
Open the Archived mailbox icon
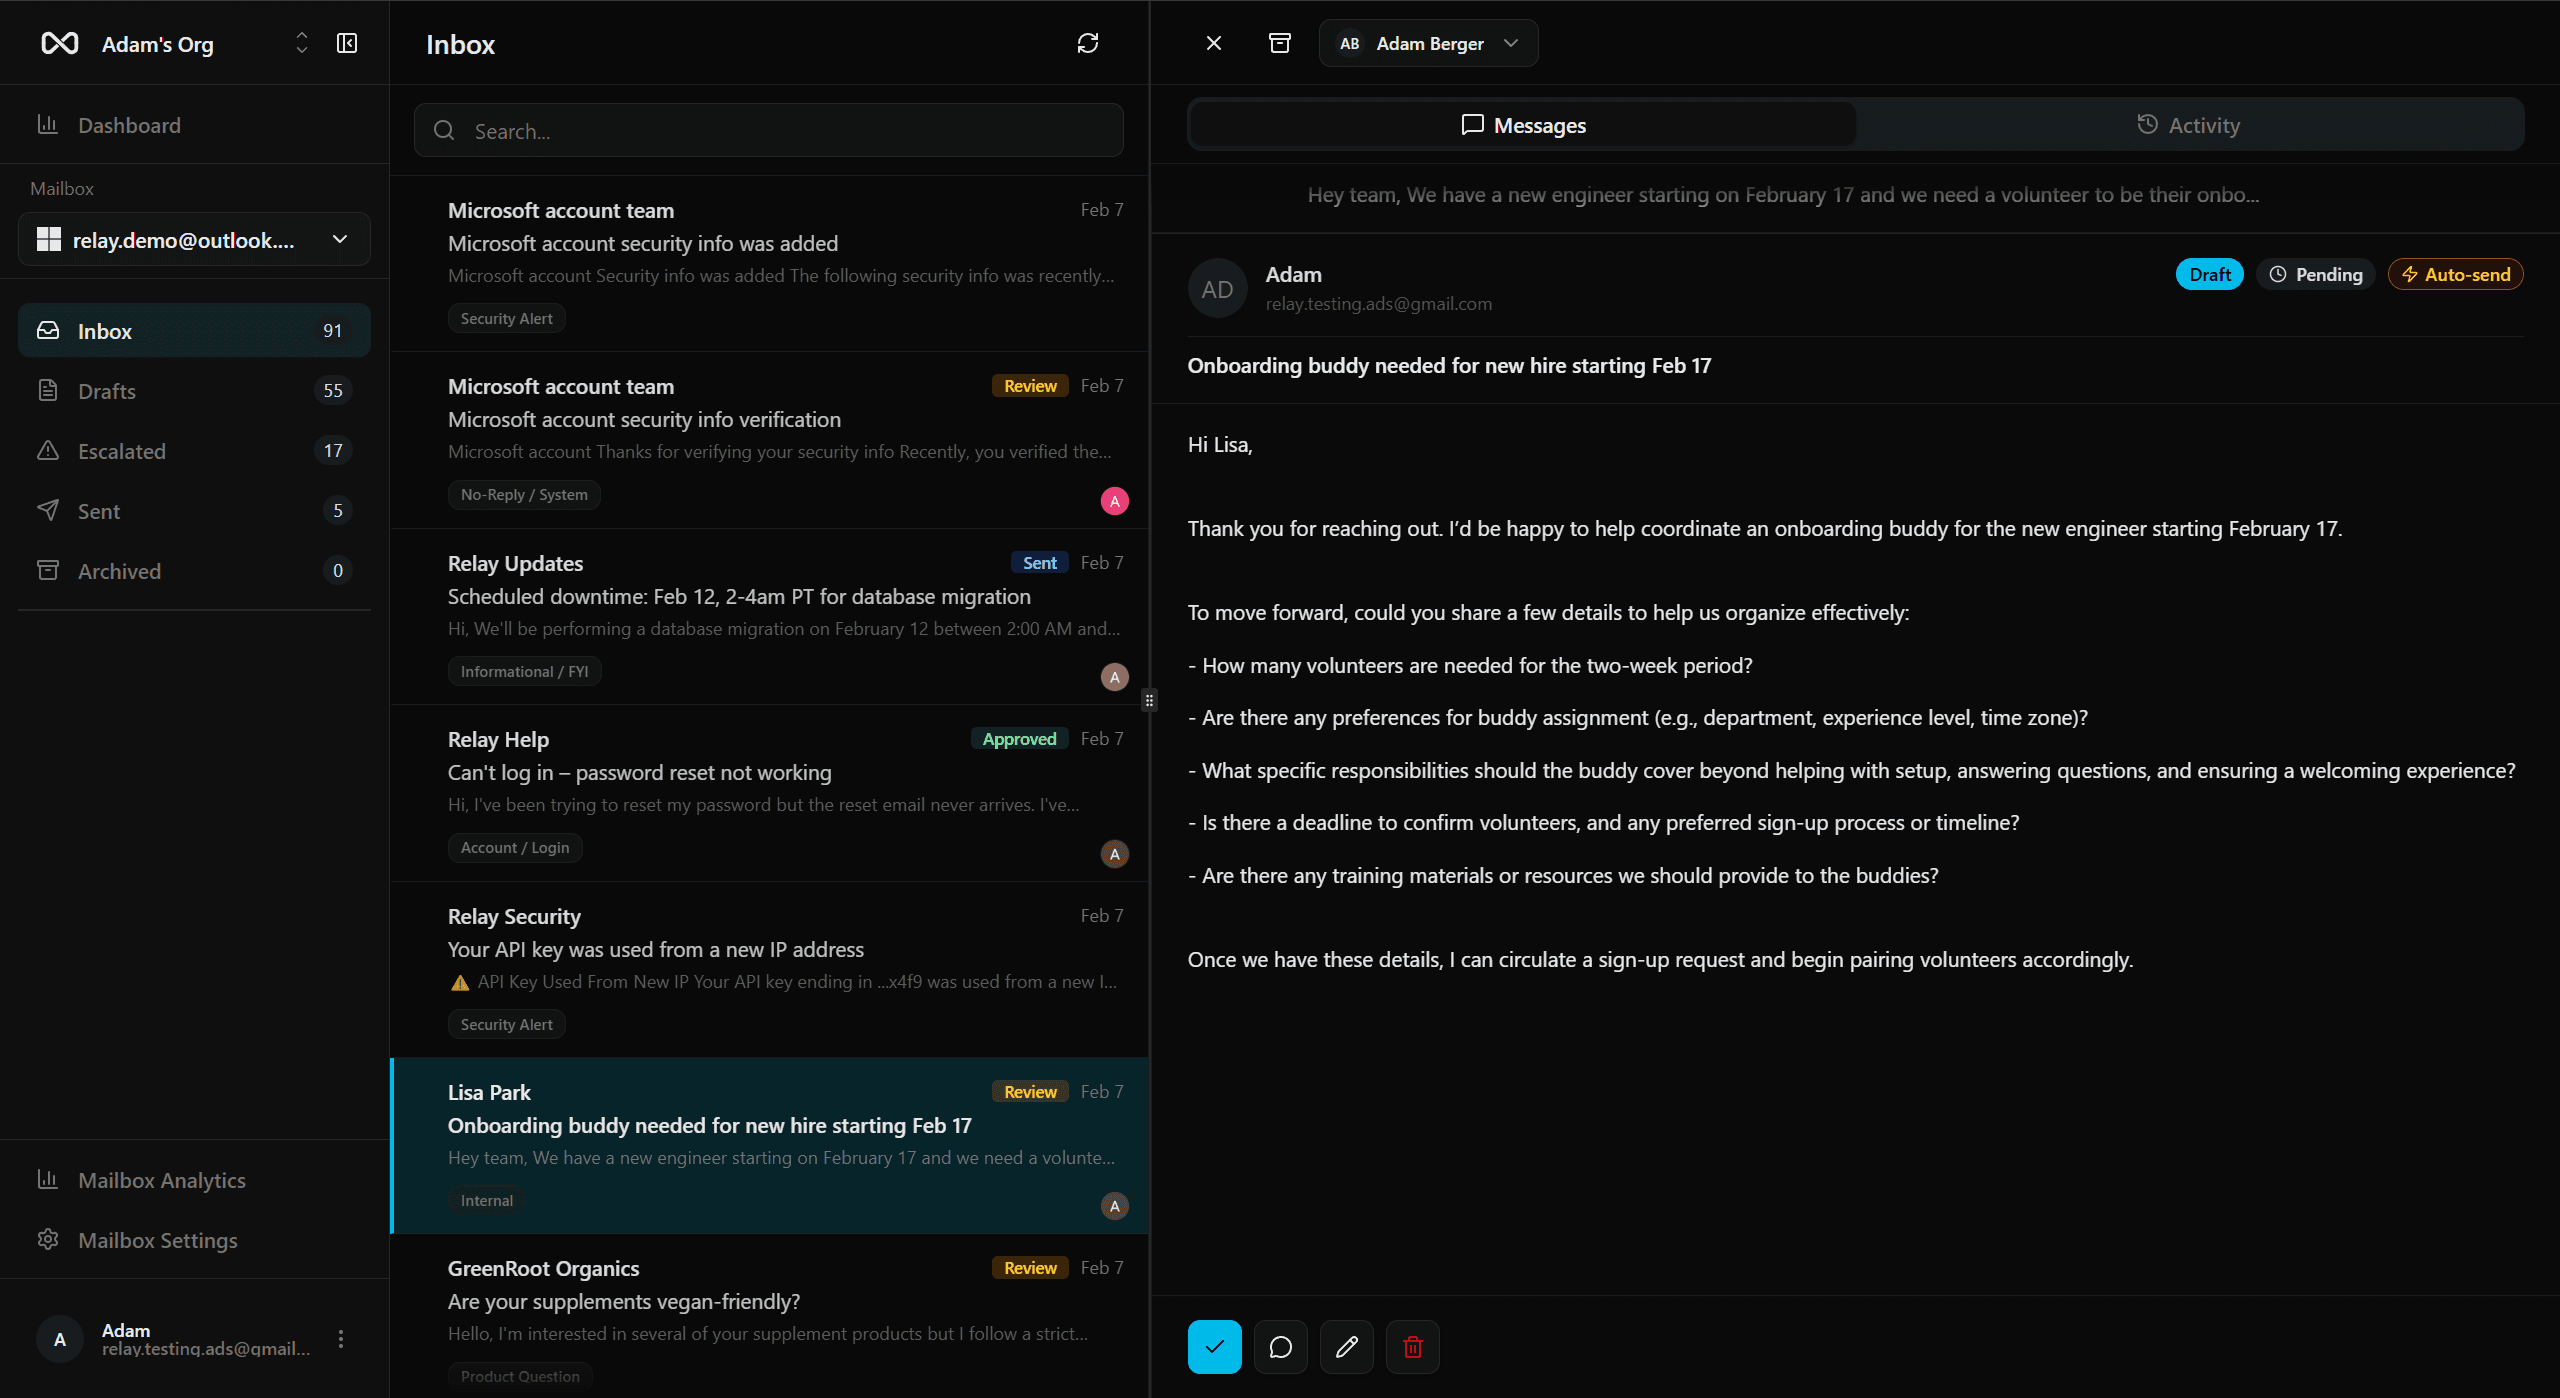click(49, 570)
